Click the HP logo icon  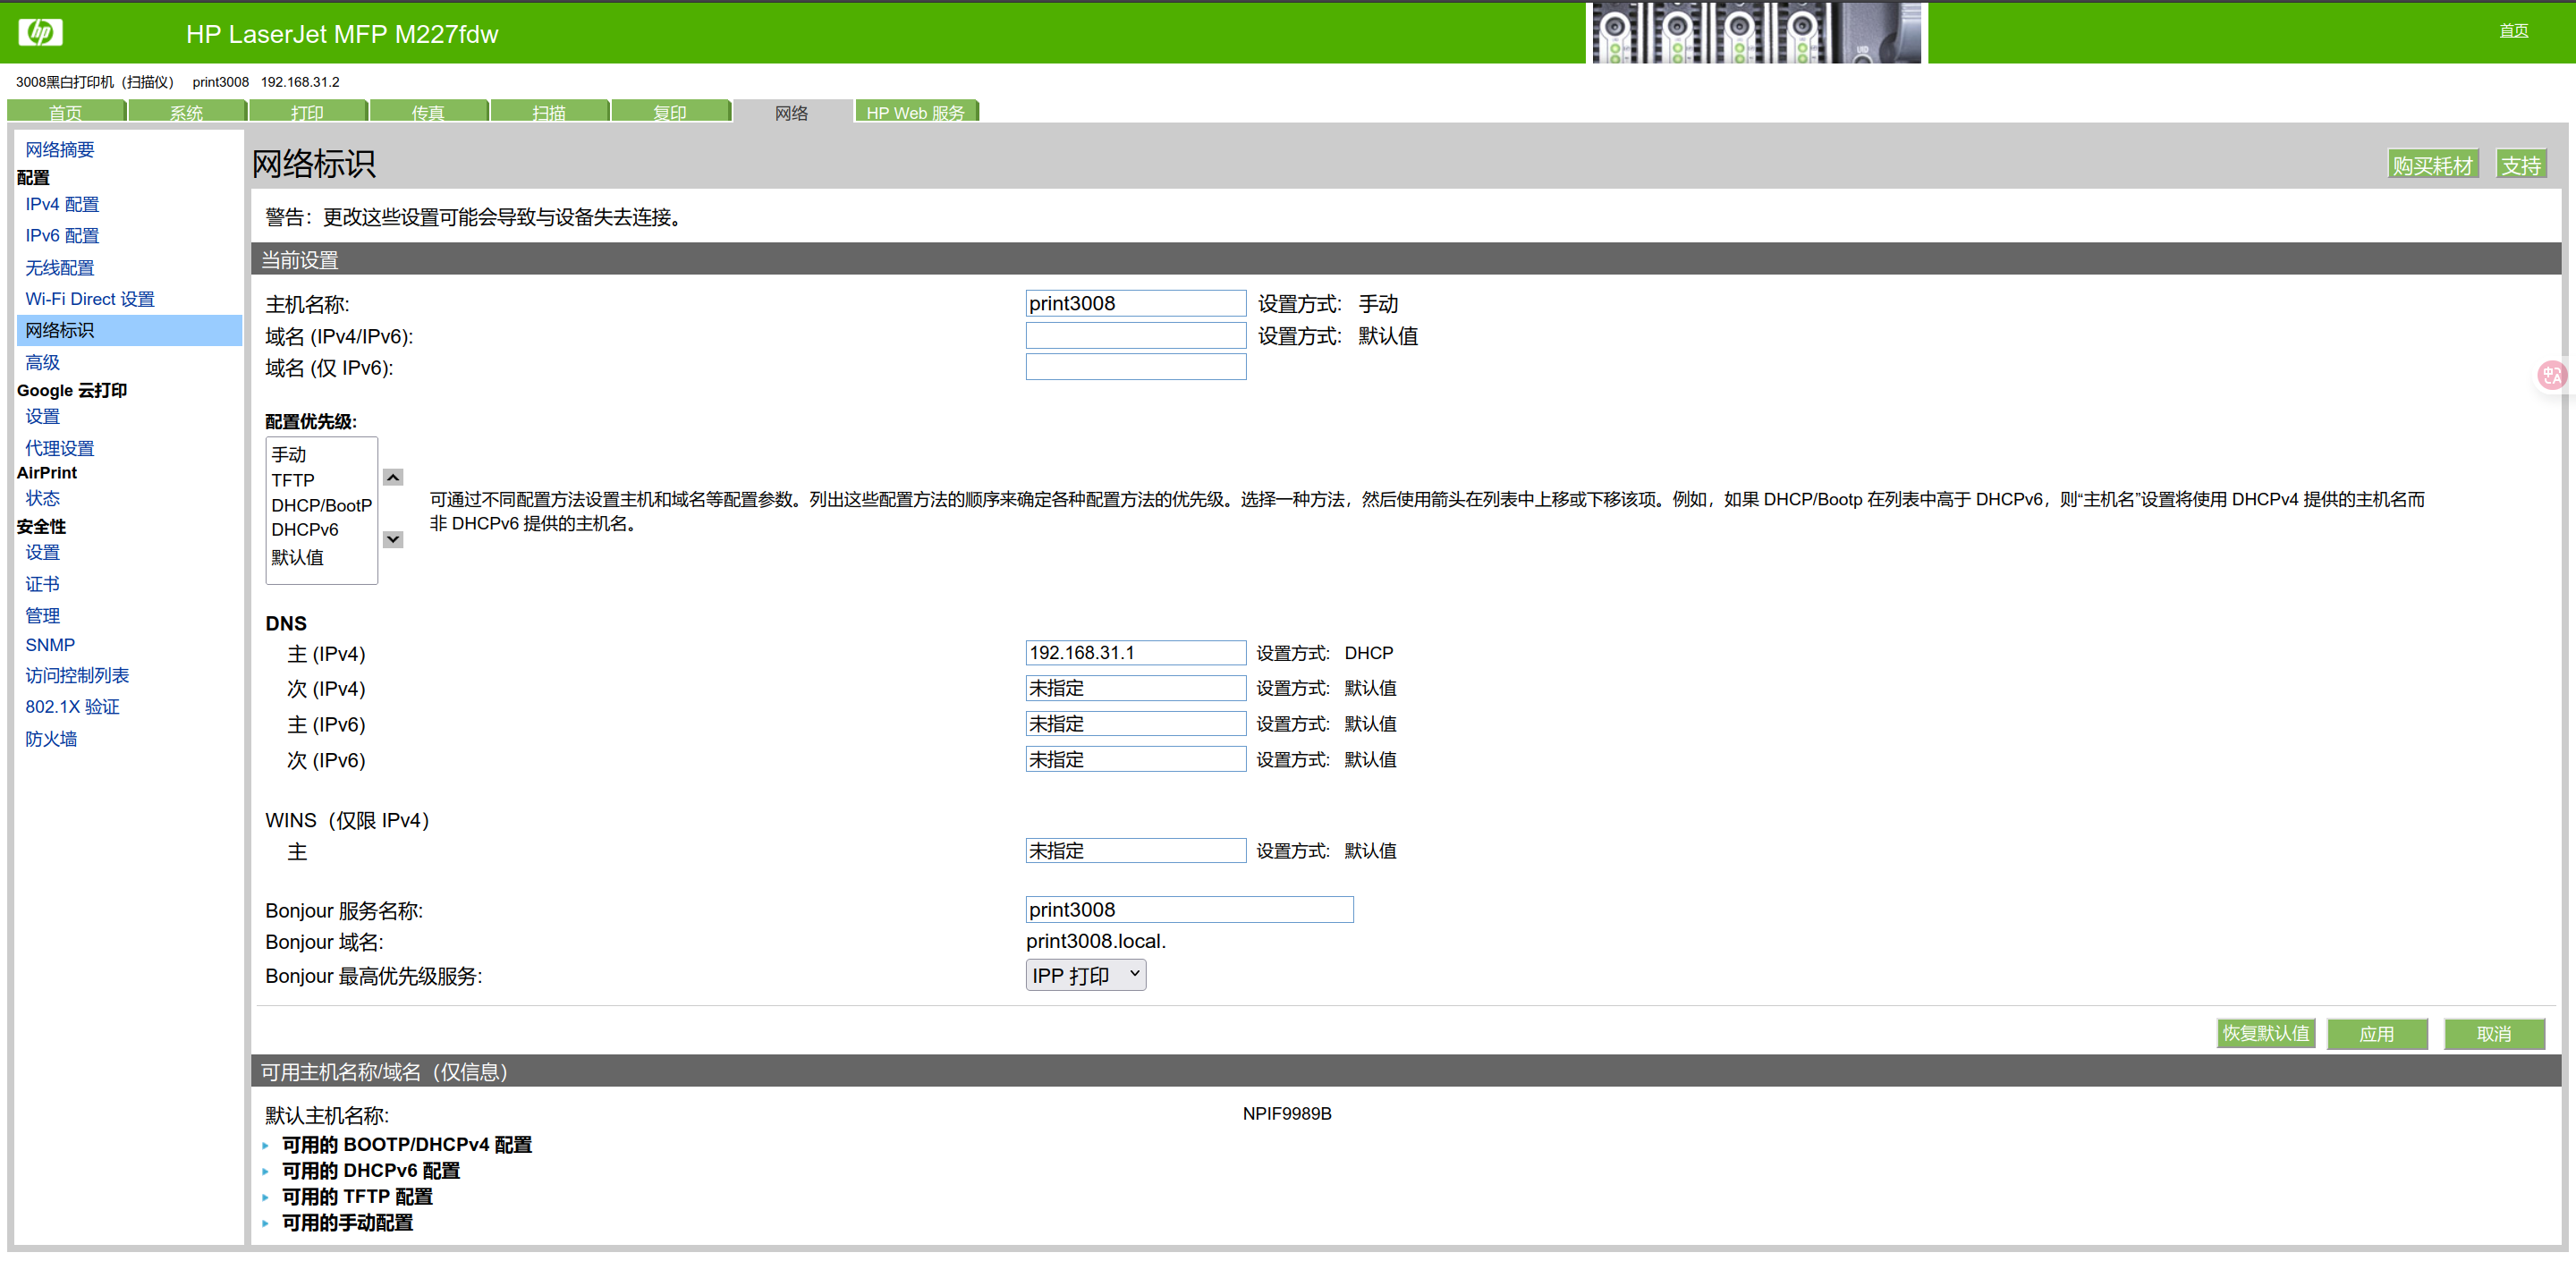coord(40,33)
